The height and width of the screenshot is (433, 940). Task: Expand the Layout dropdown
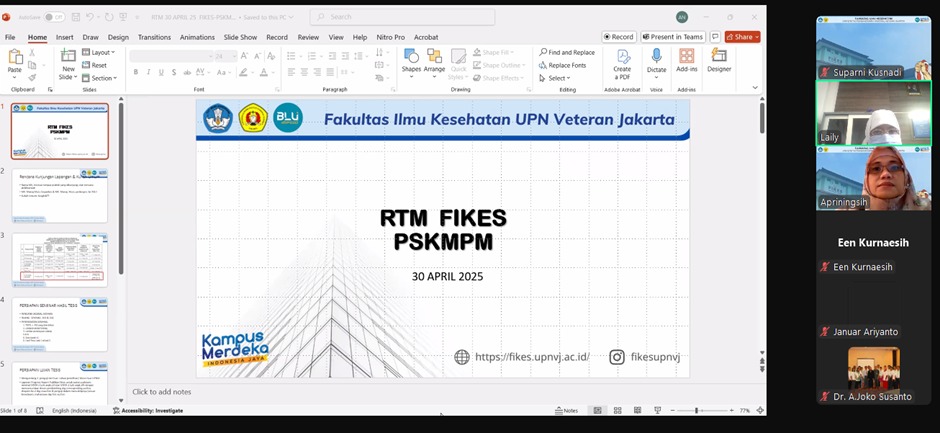[x=101, y=52]
